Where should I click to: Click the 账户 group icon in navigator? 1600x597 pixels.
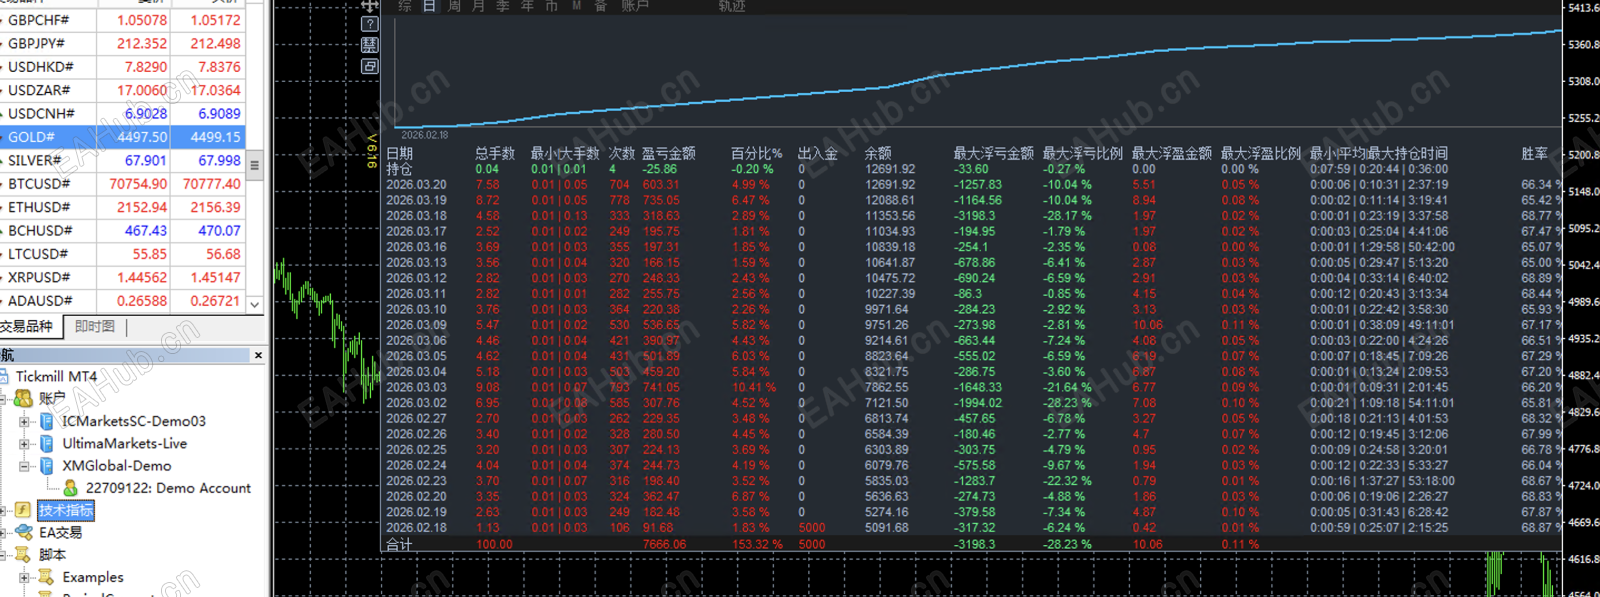click(x=24, y=398)
